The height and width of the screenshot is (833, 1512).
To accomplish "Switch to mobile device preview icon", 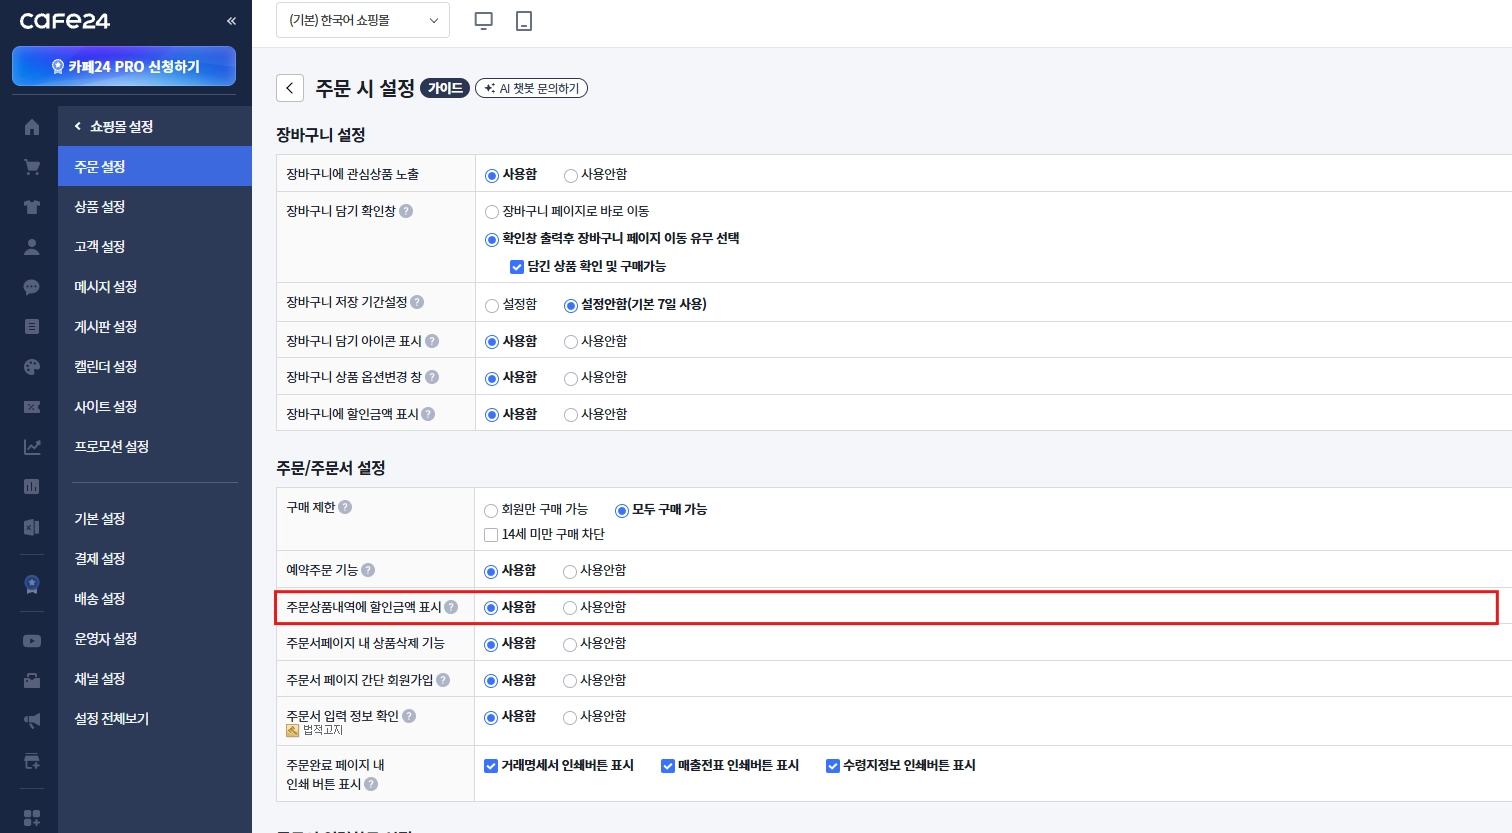I will tap(524, 20).
